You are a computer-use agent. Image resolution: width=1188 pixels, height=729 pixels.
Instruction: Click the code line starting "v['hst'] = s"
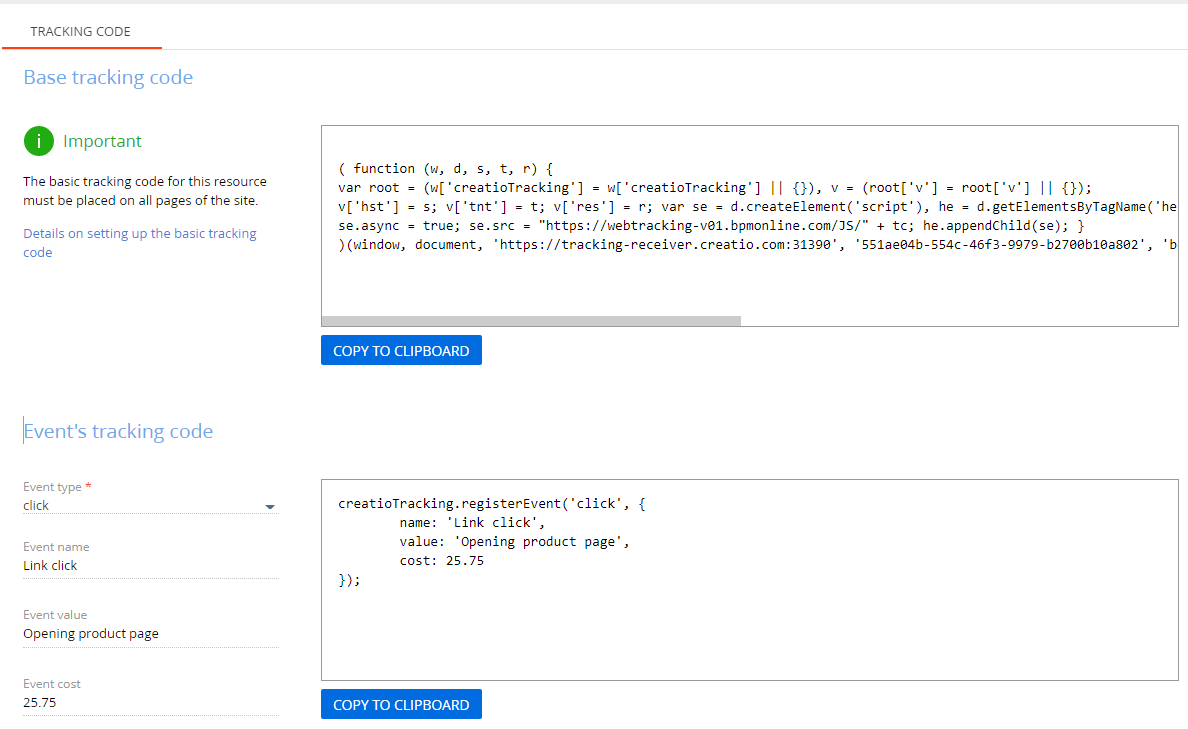tap(757, 206)
